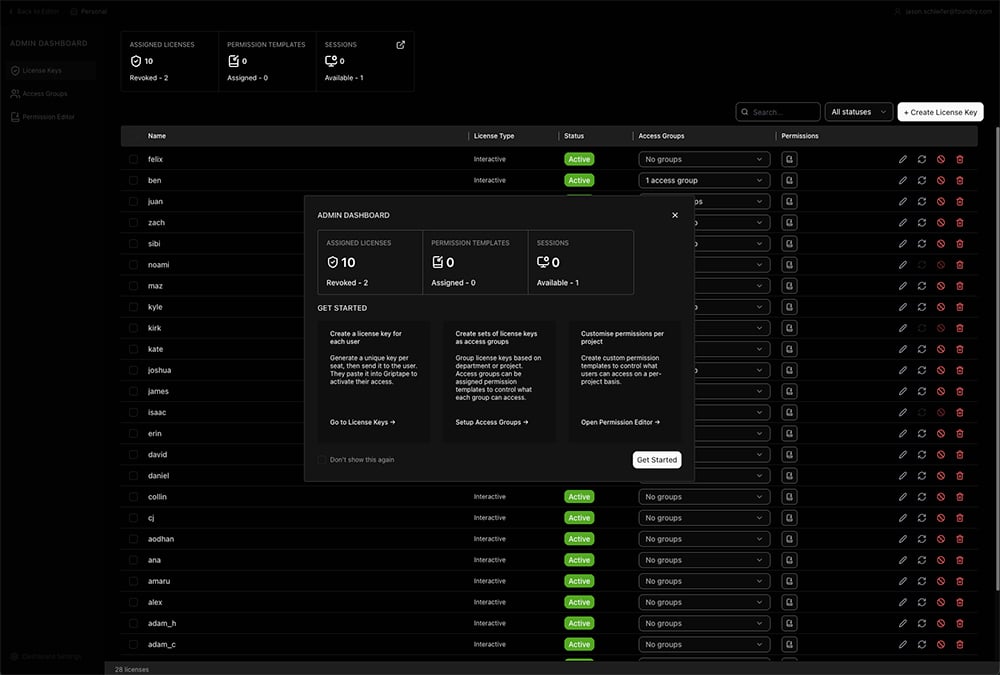
Task: Open alex's access groups dropdown
Action: 704,602
